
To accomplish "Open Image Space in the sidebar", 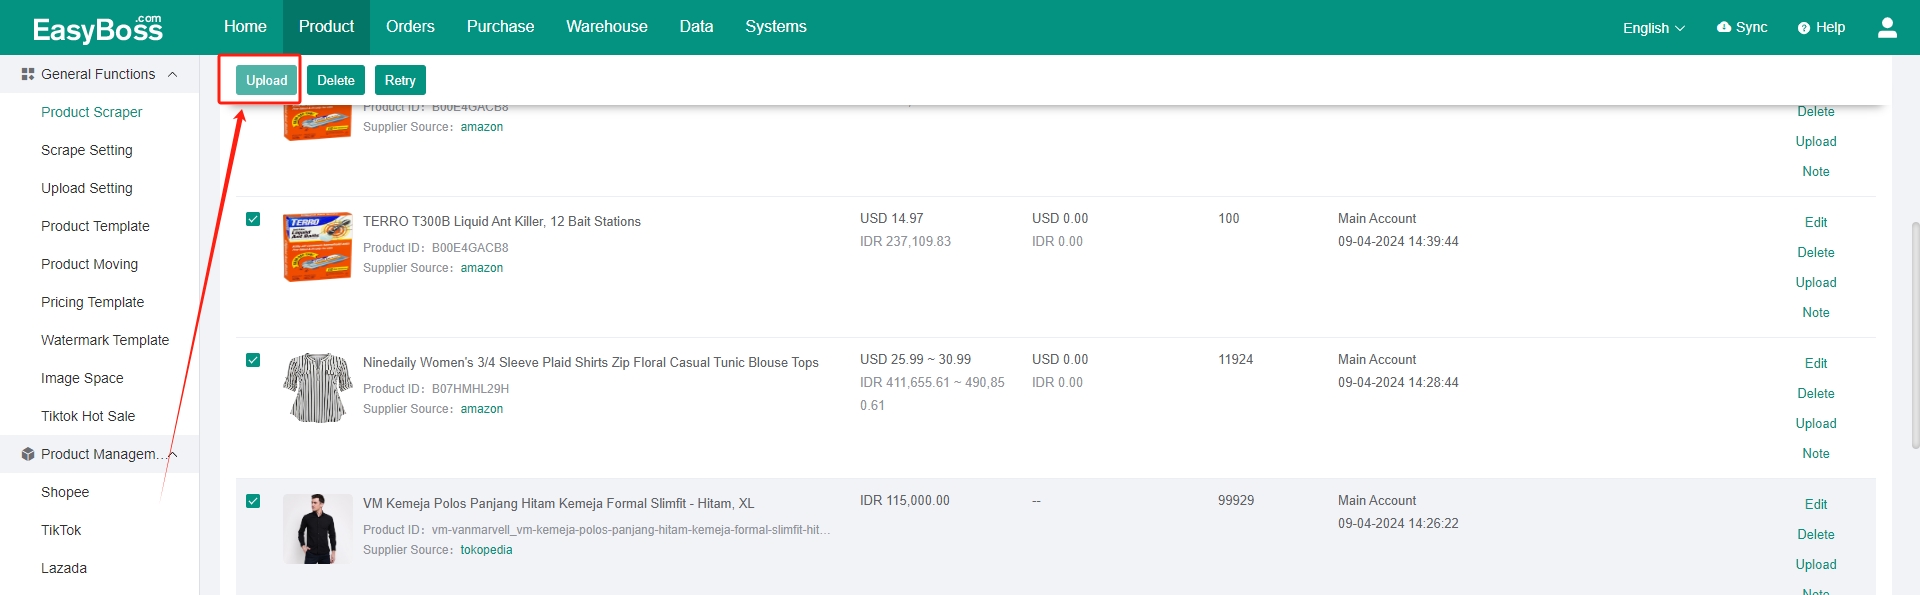I will click(x=82, y=378).
